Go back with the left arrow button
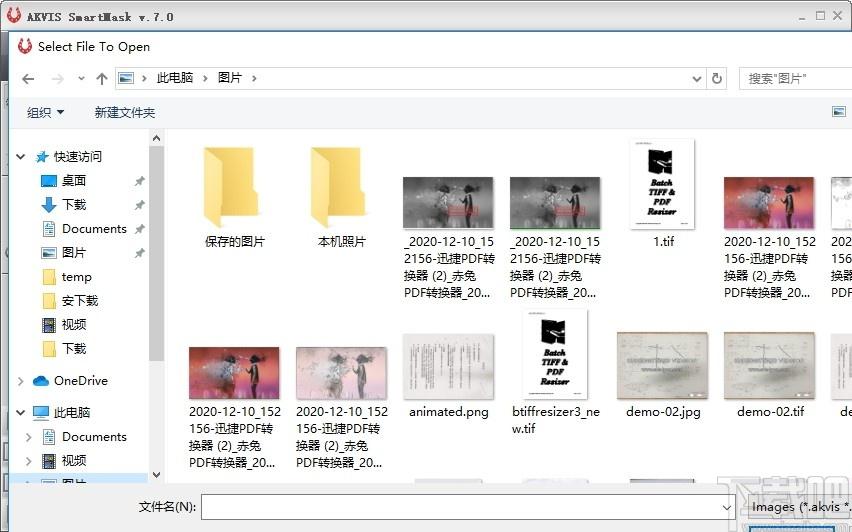This screenshot has height=532, width=852. [x=28, y=79]
